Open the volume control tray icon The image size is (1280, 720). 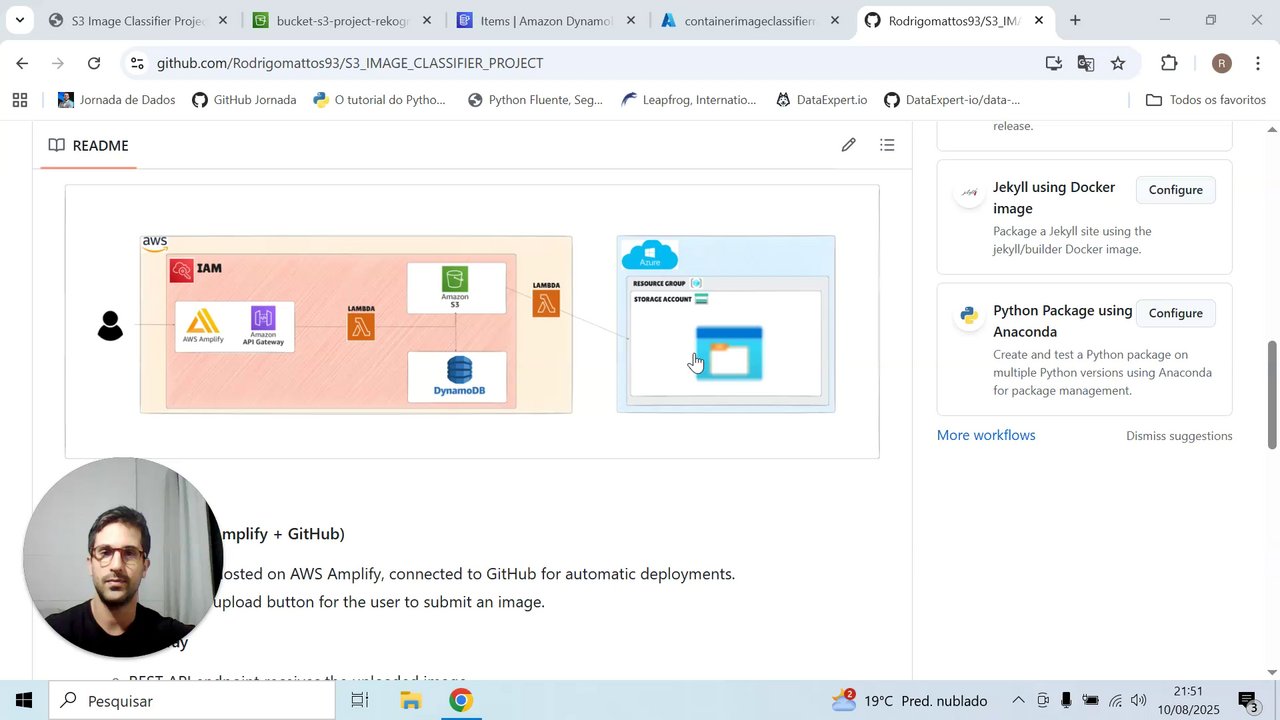(1139, 701)
